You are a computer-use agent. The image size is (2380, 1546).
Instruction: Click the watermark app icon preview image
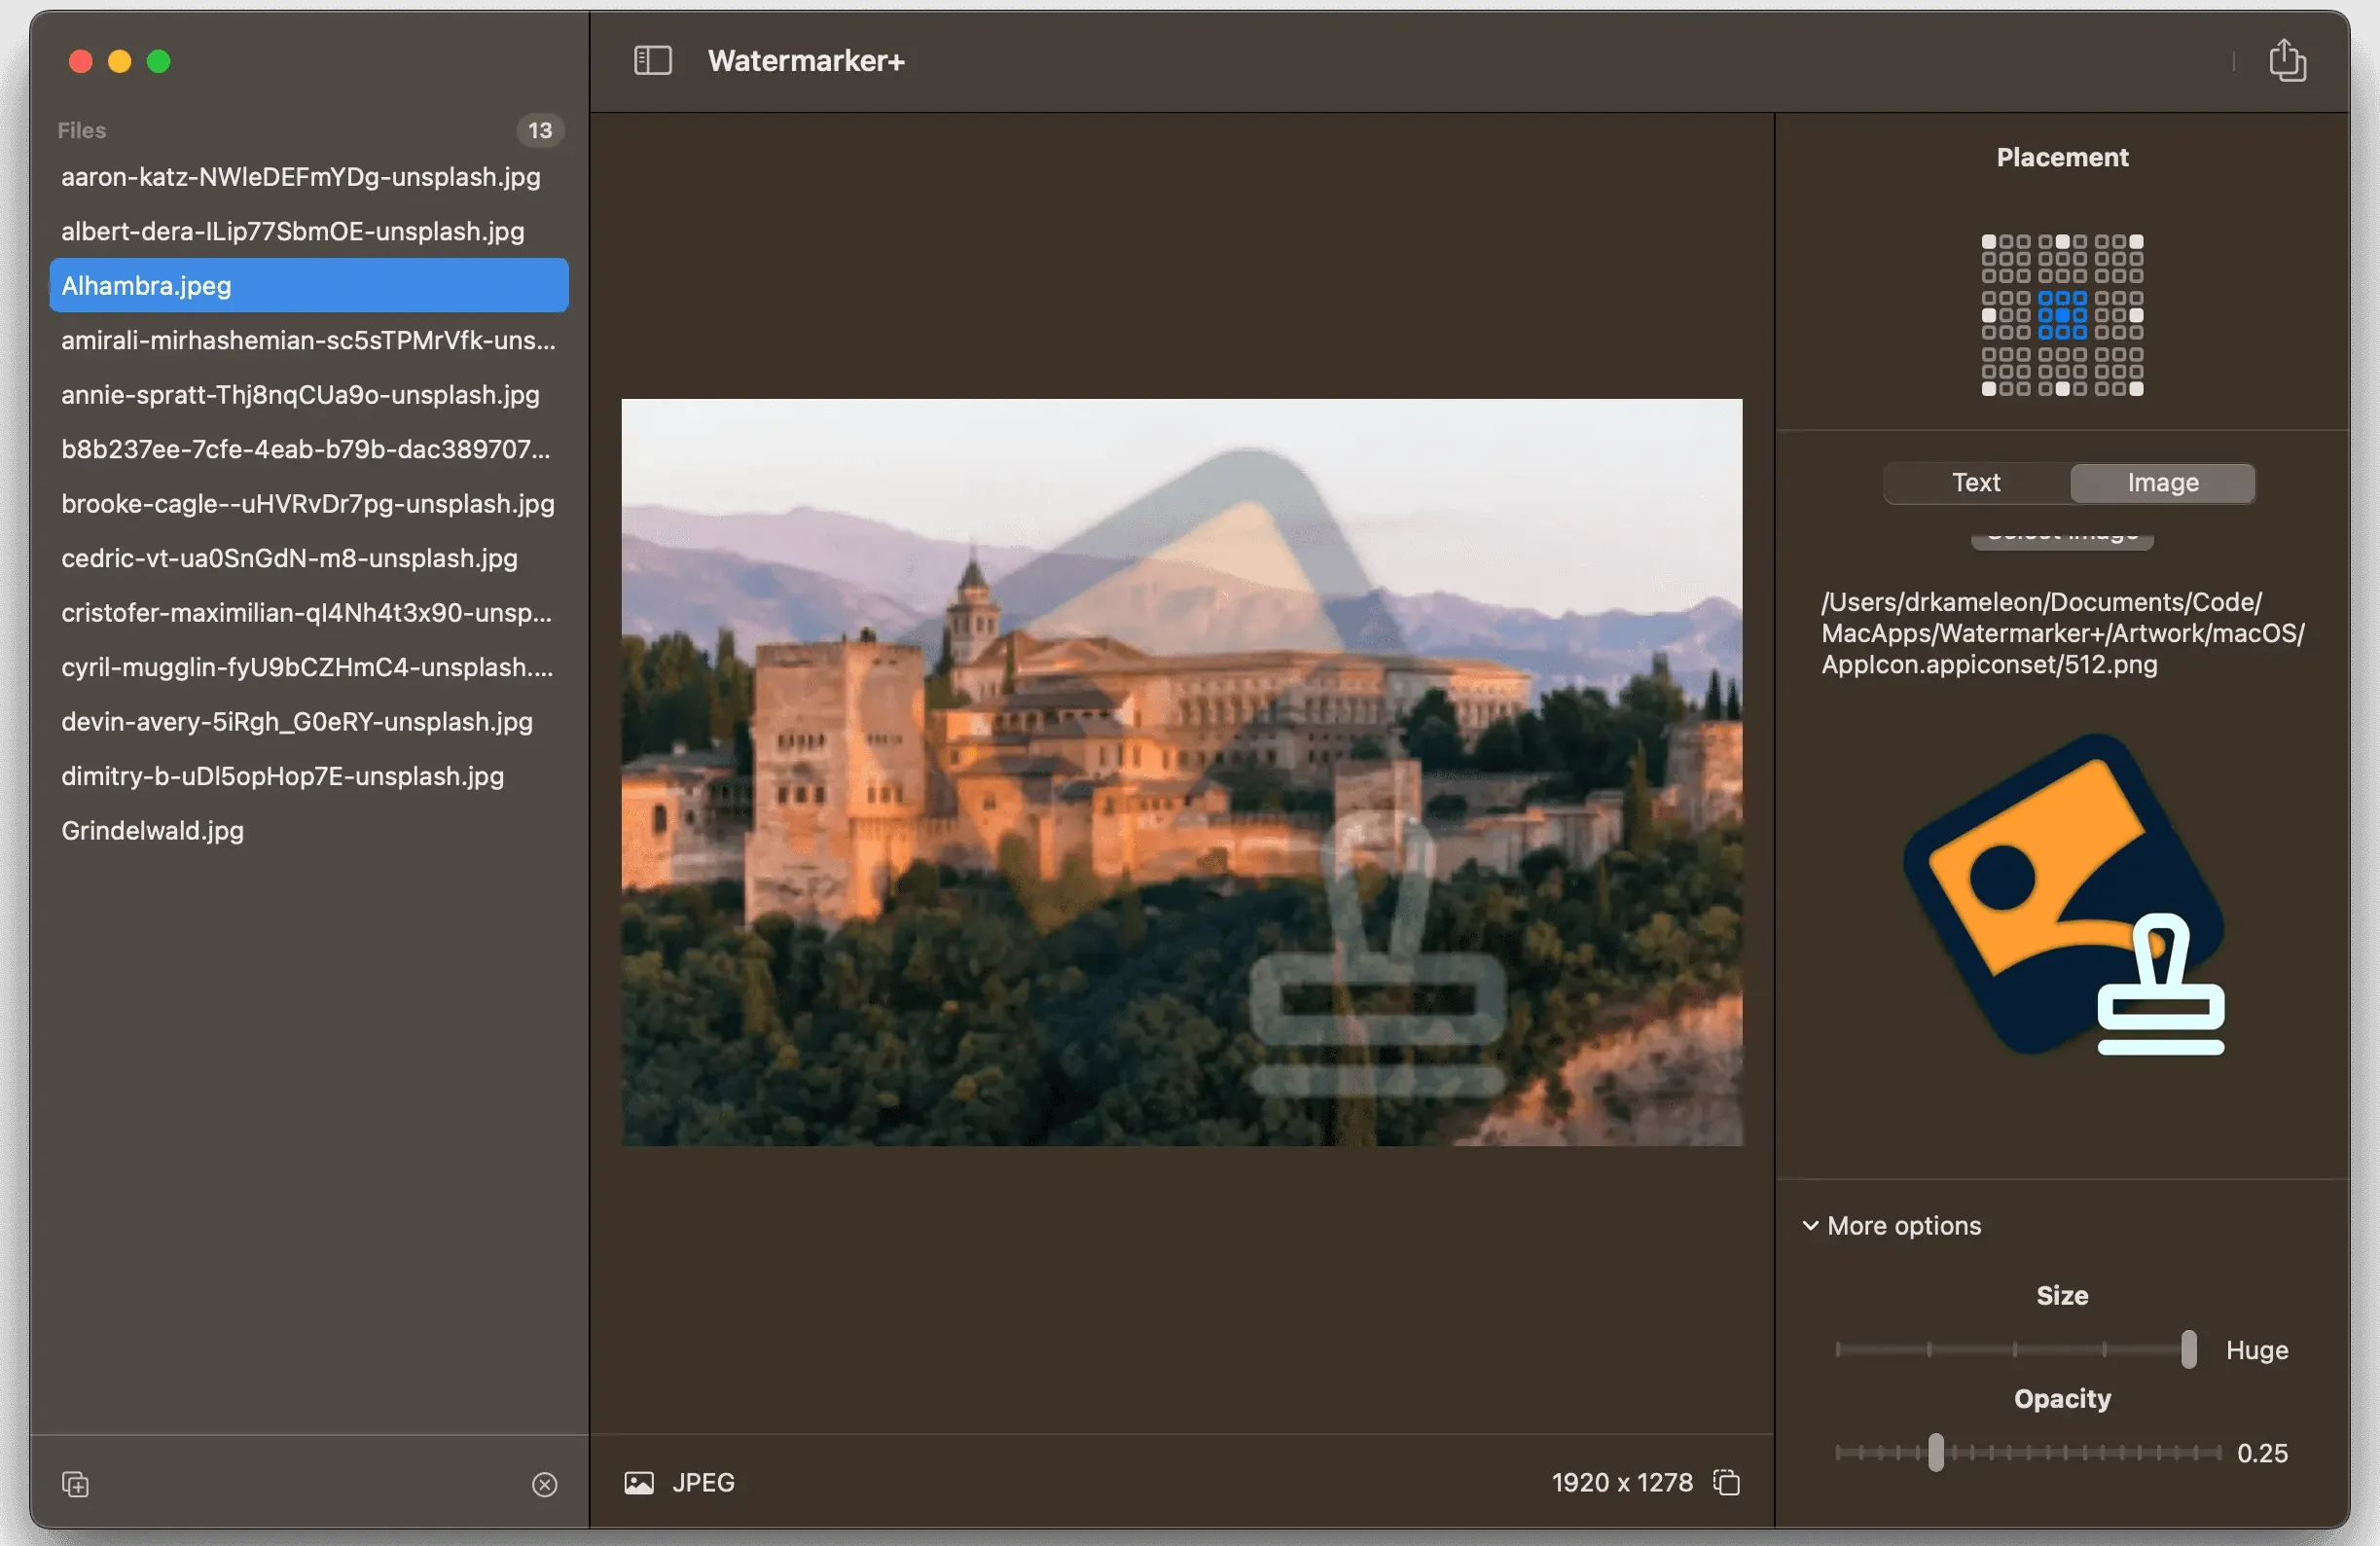point(2062,894)
